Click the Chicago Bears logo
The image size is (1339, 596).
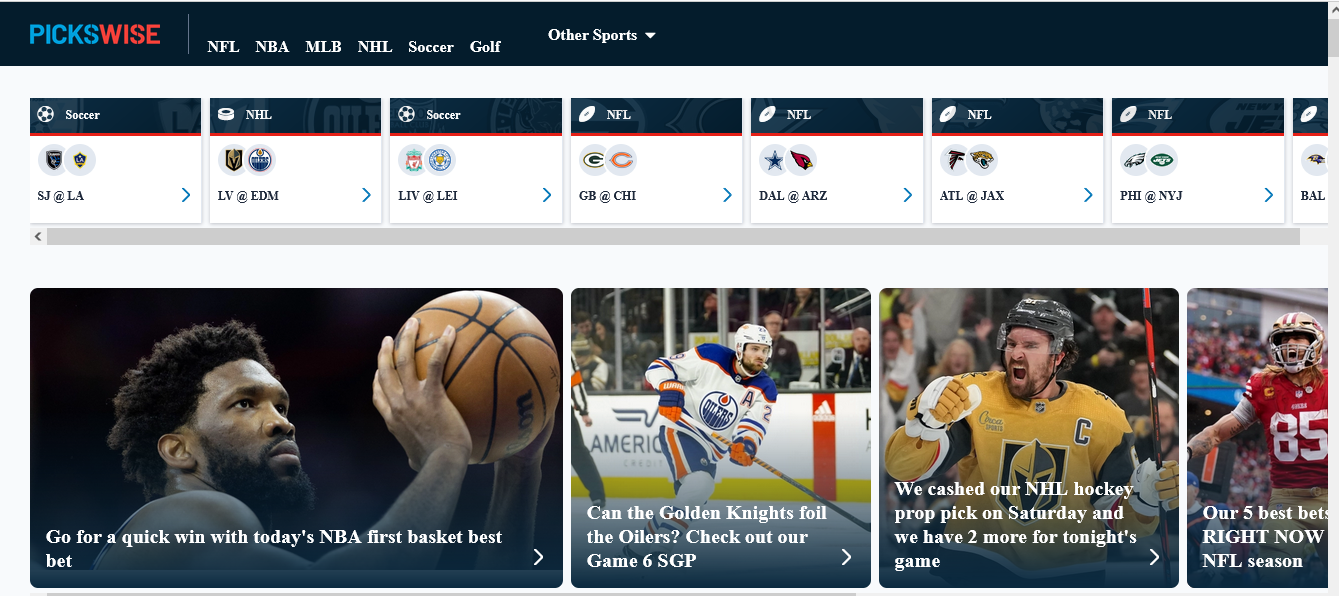coord(621,160)
